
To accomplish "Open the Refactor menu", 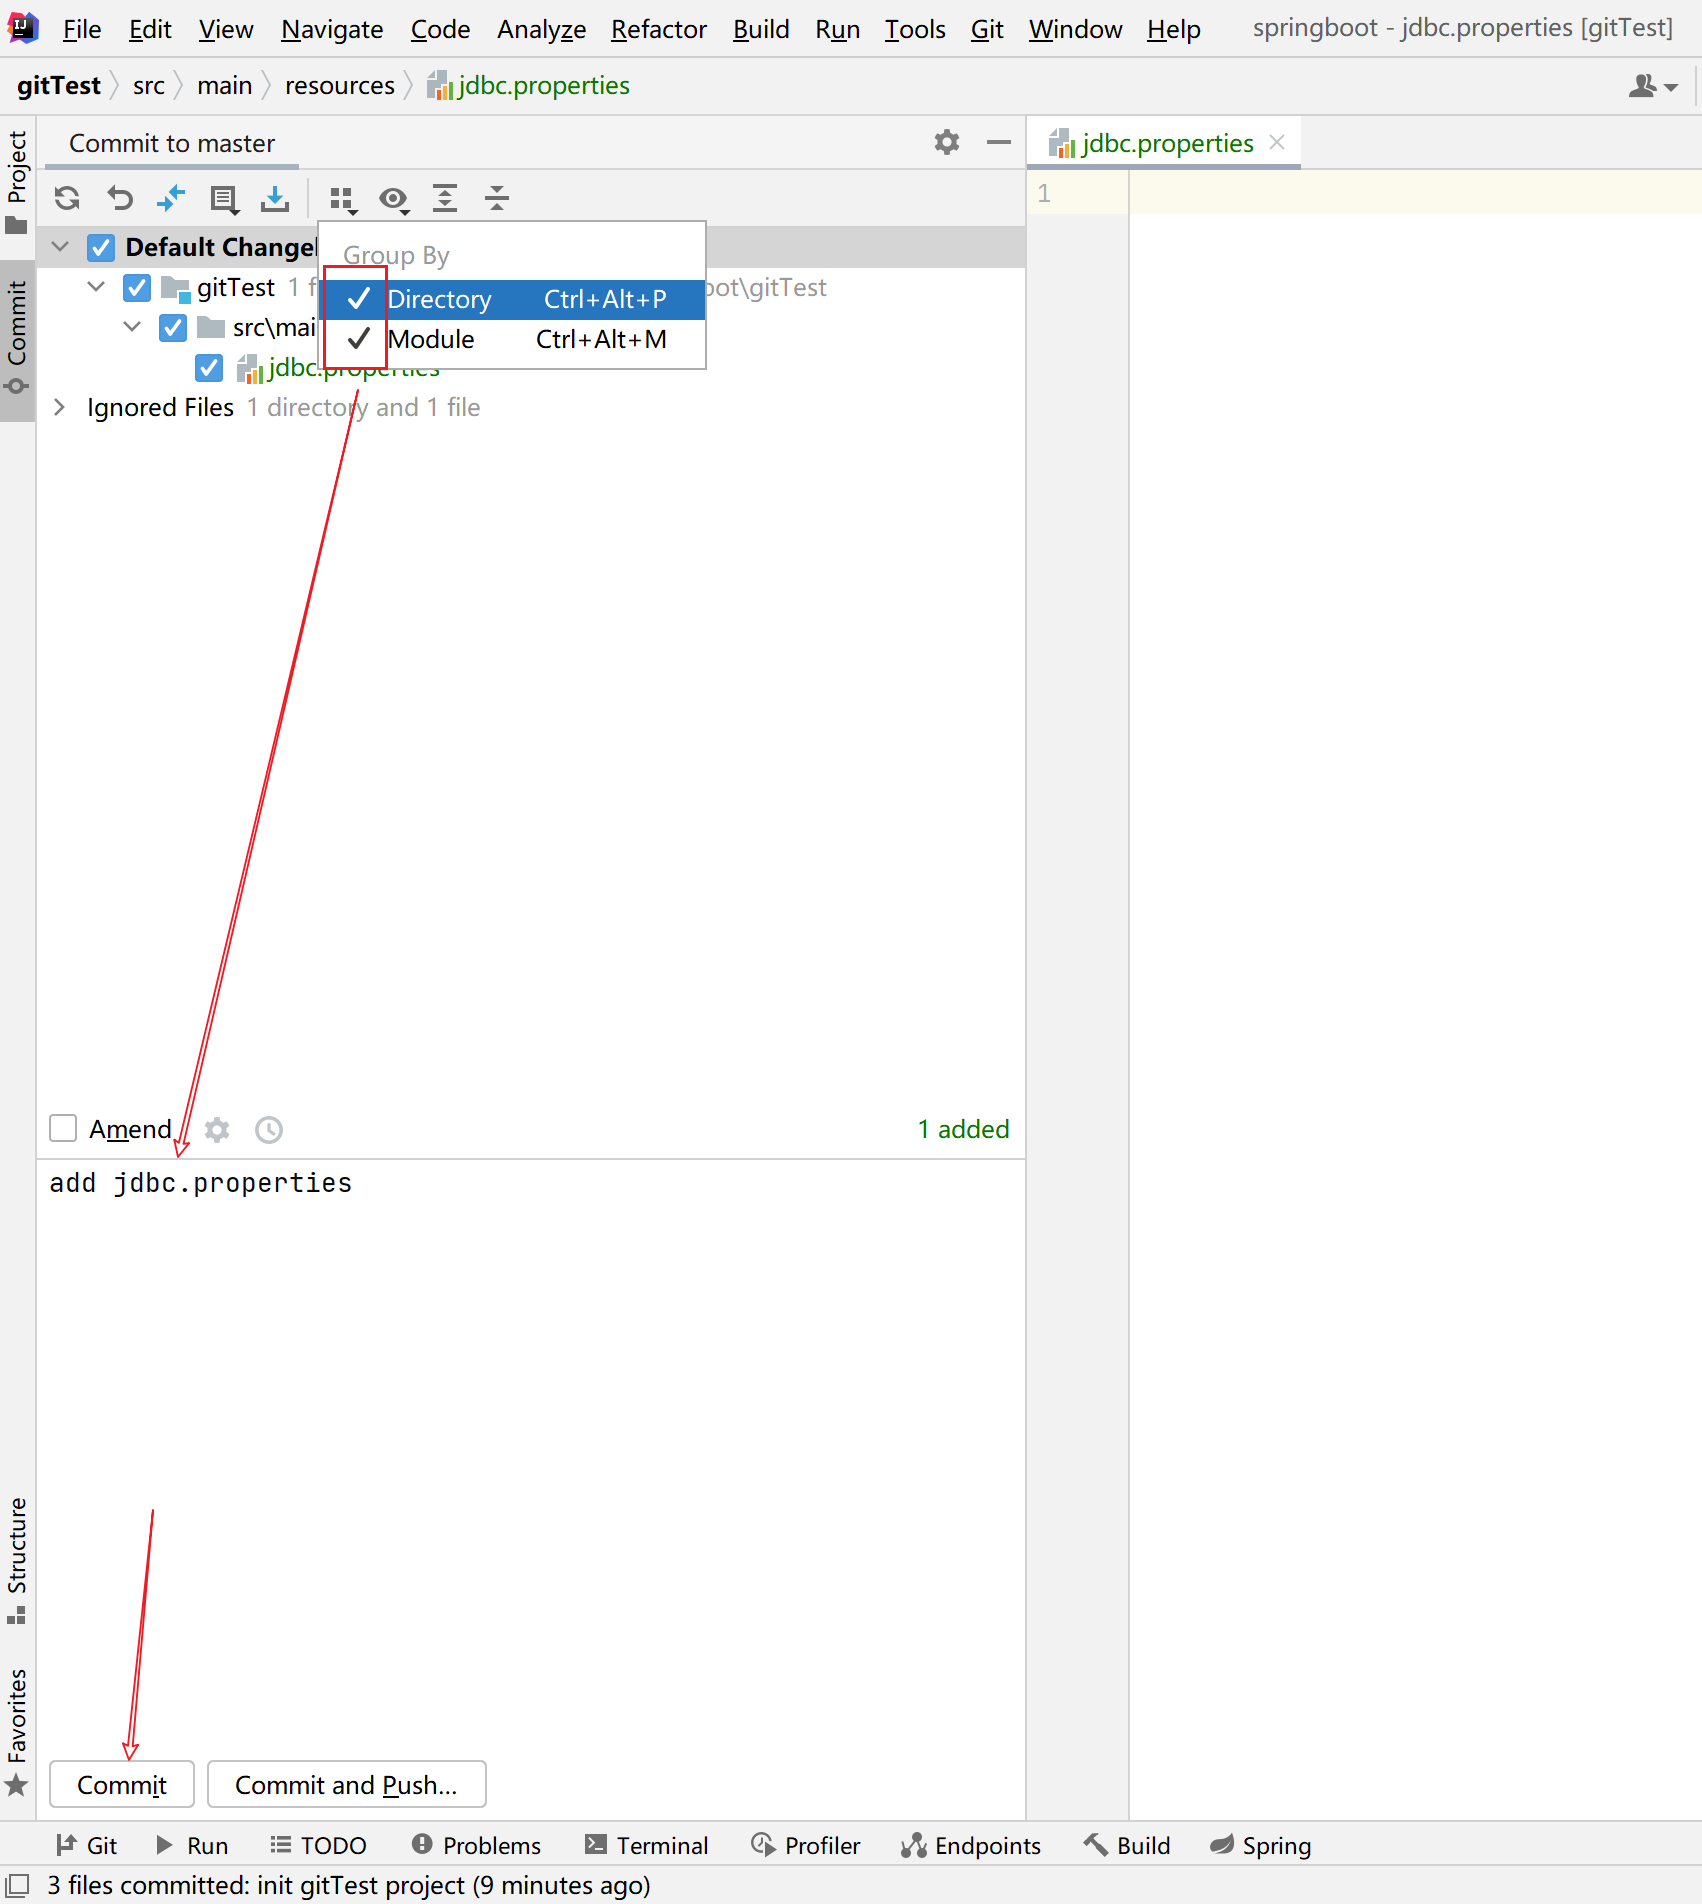I will (x=658, y=29).
